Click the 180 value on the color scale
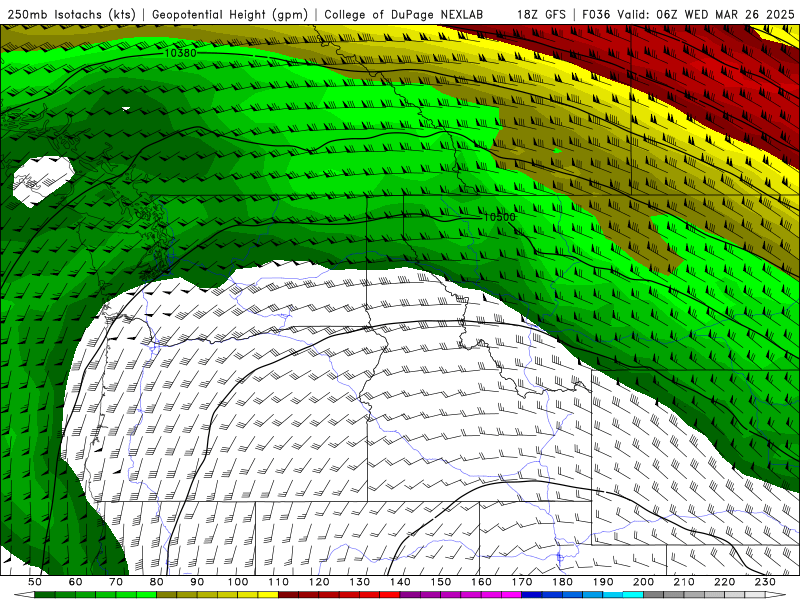Screen dimensions: 800x600 [562, 582]
